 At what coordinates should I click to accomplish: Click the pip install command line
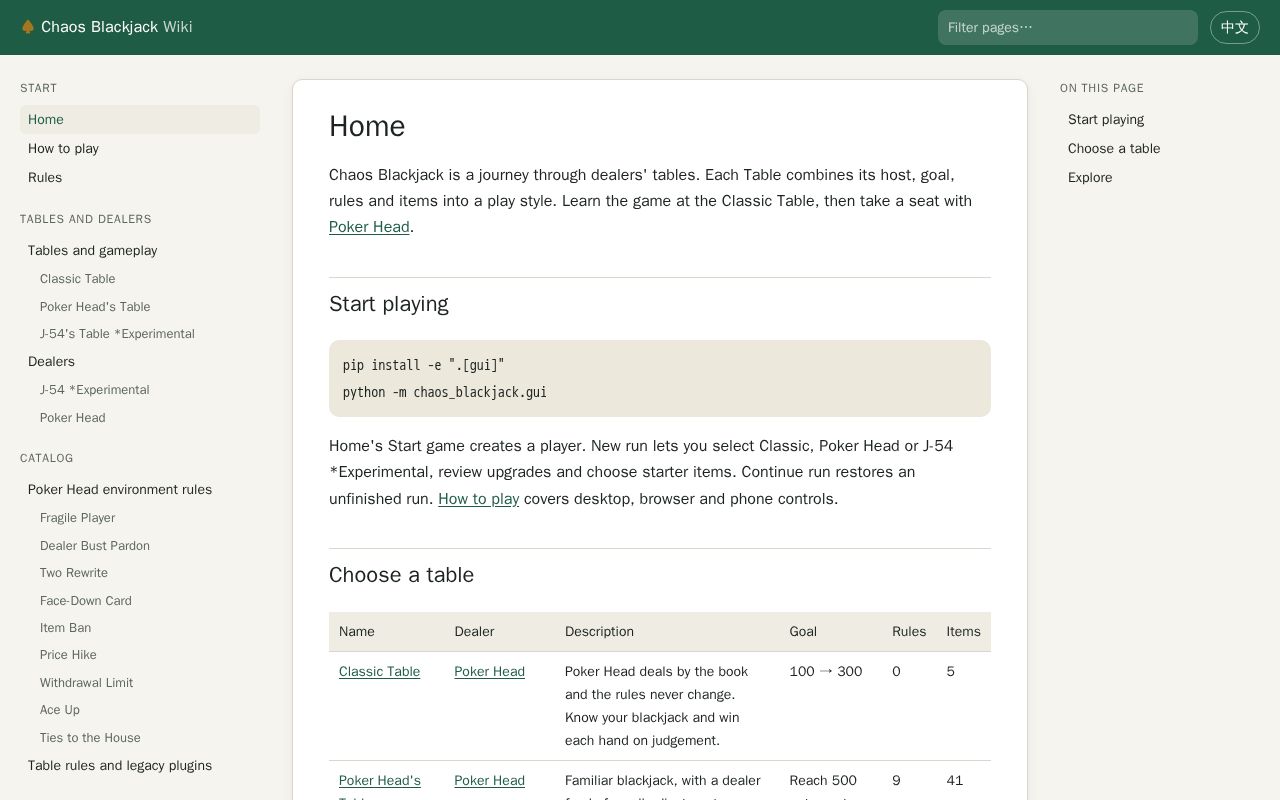(x=424, y=366)
